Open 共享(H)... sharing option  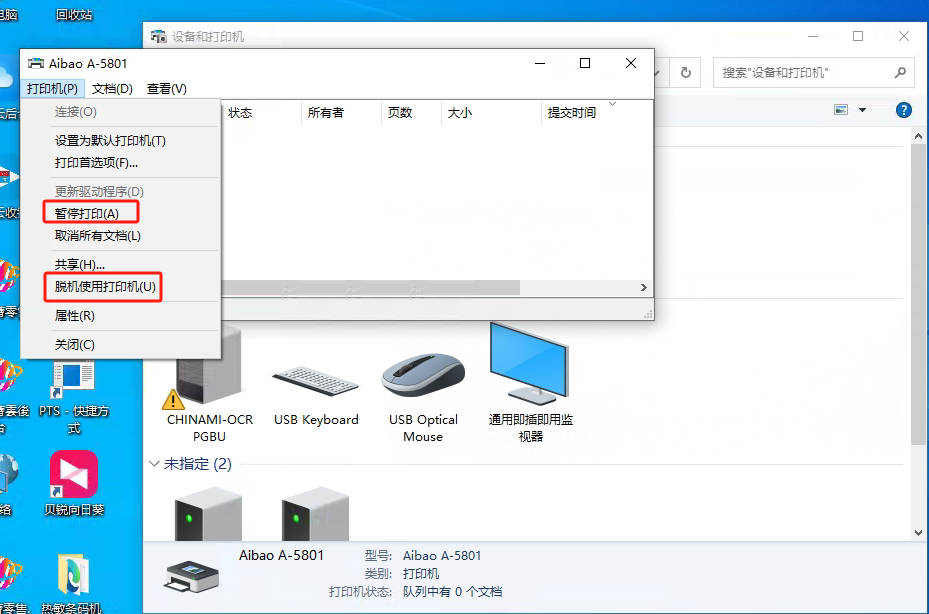tap(79, 264)
